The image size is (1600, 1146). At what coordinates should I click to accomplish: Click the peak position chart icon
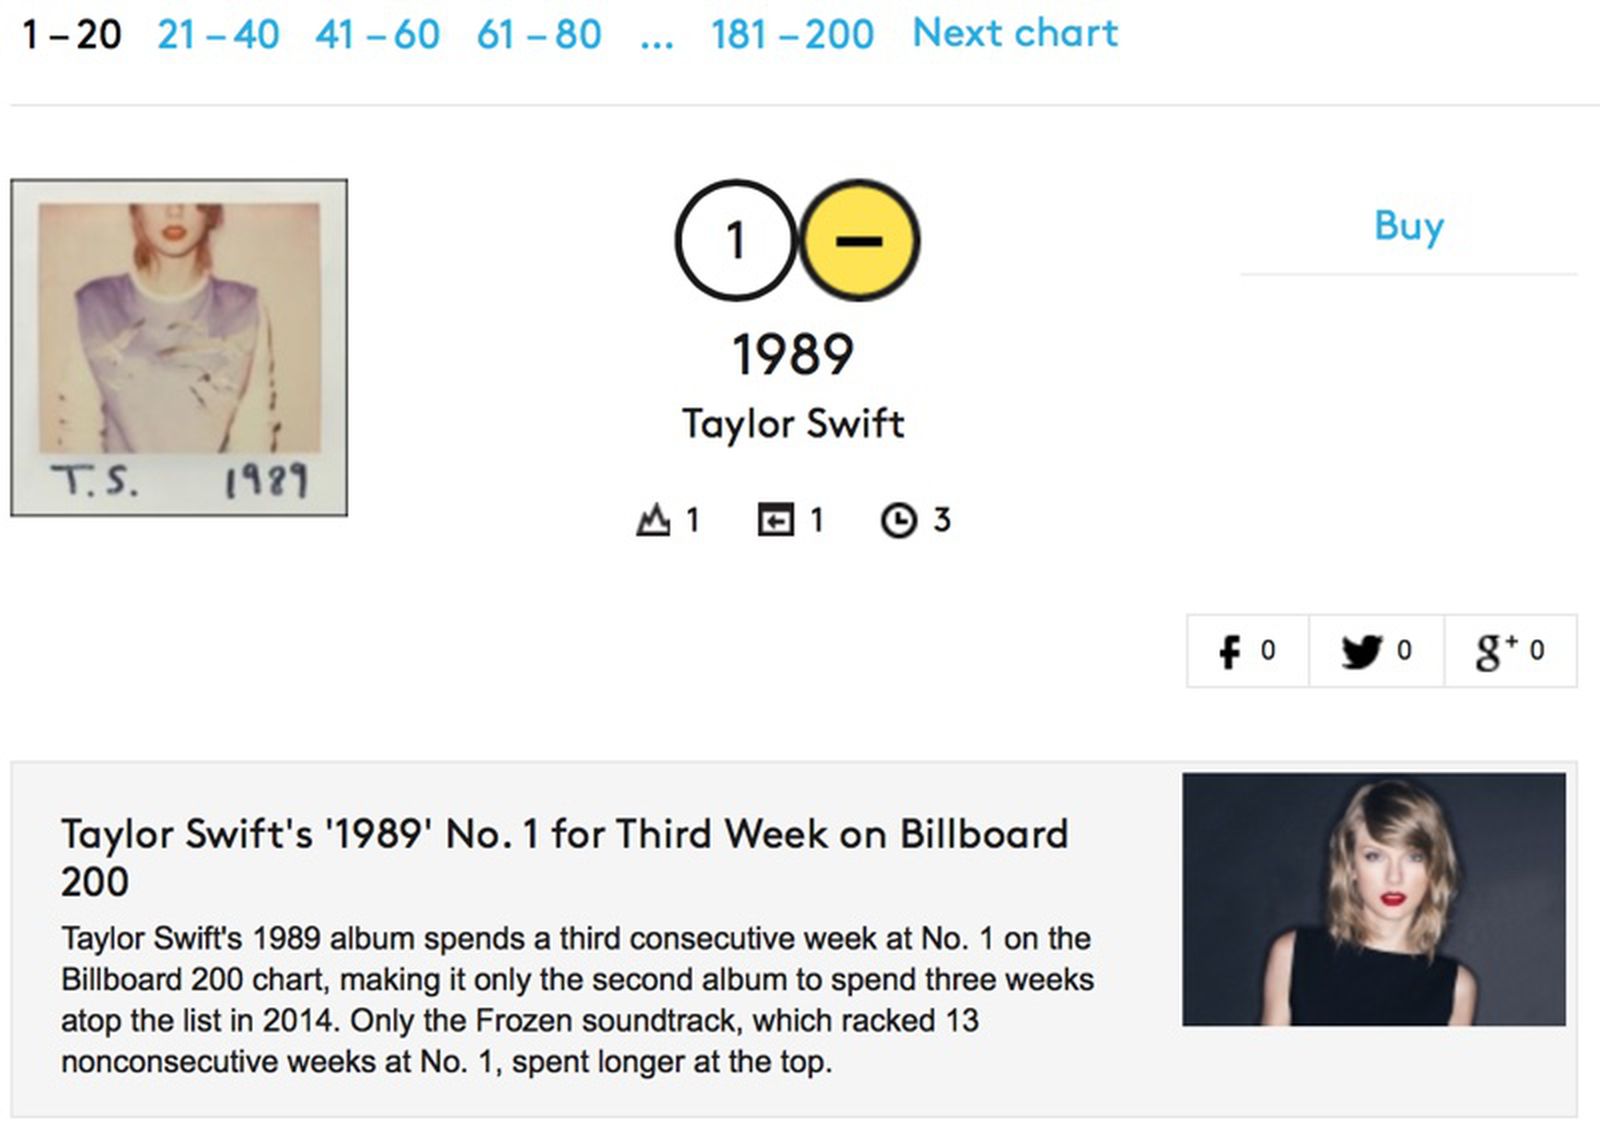pyautogui.click(x=655, y=518)
